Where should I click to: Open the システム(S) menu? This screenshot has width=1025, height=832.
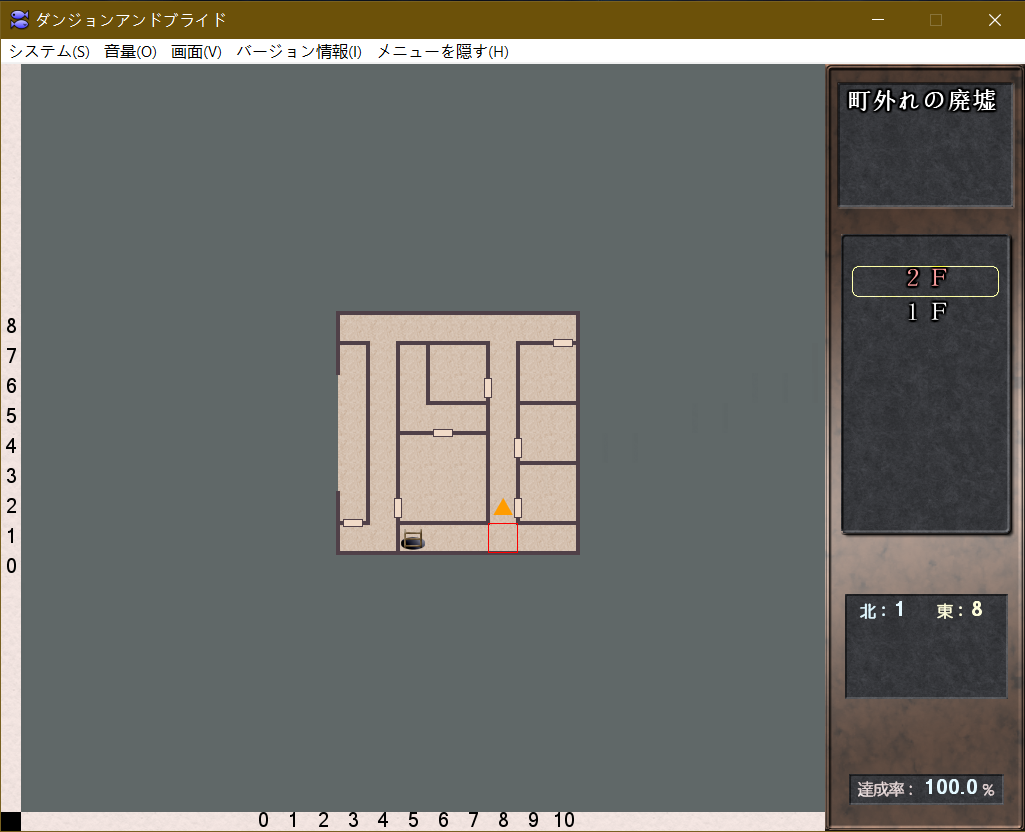coord(49,52)
